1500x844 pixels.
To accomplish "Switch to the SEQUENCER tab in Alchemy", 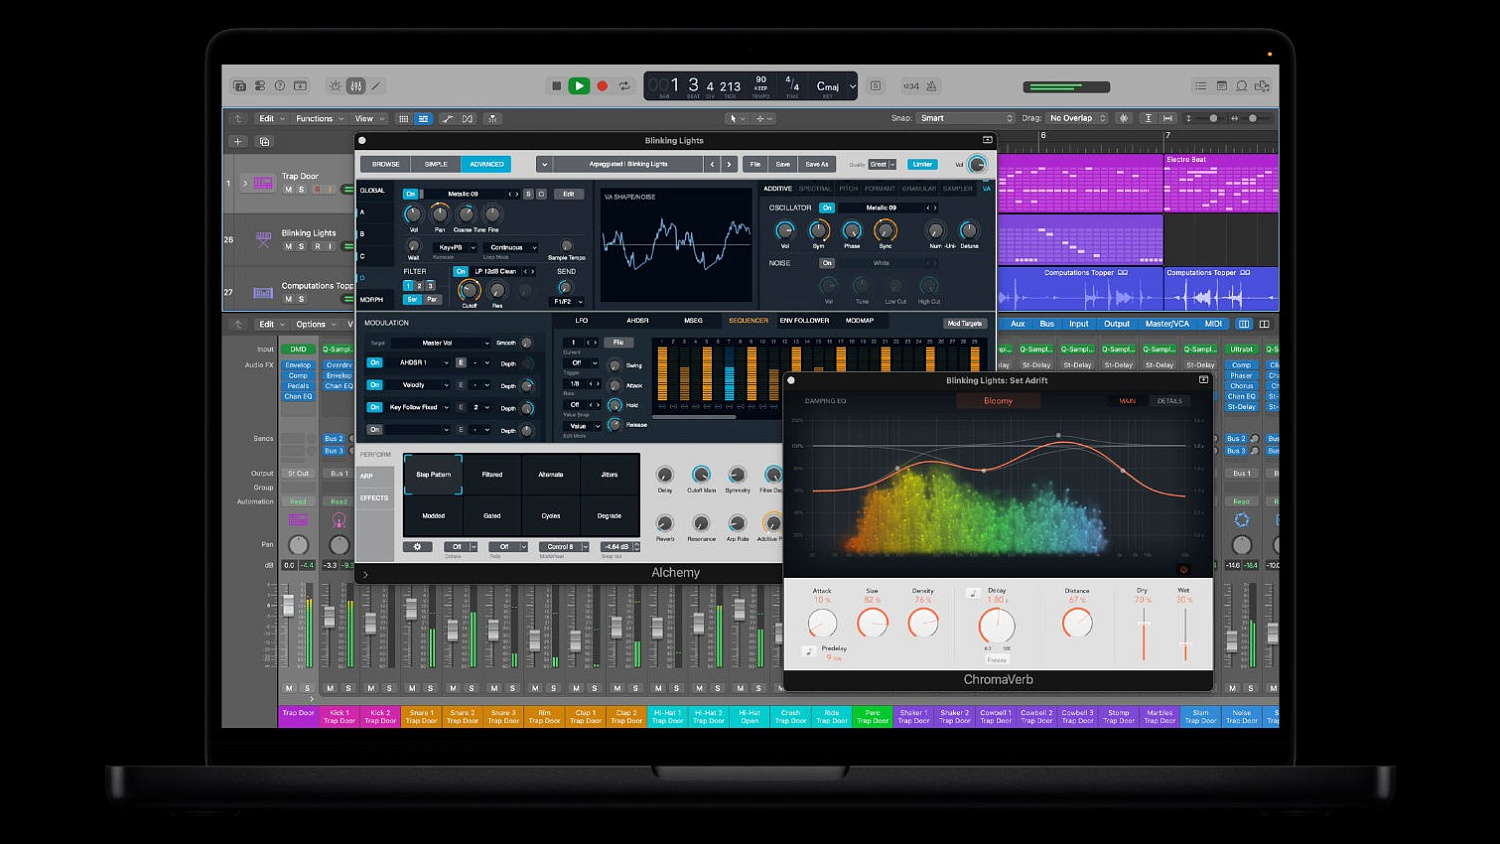I will (x=749, y=320).
